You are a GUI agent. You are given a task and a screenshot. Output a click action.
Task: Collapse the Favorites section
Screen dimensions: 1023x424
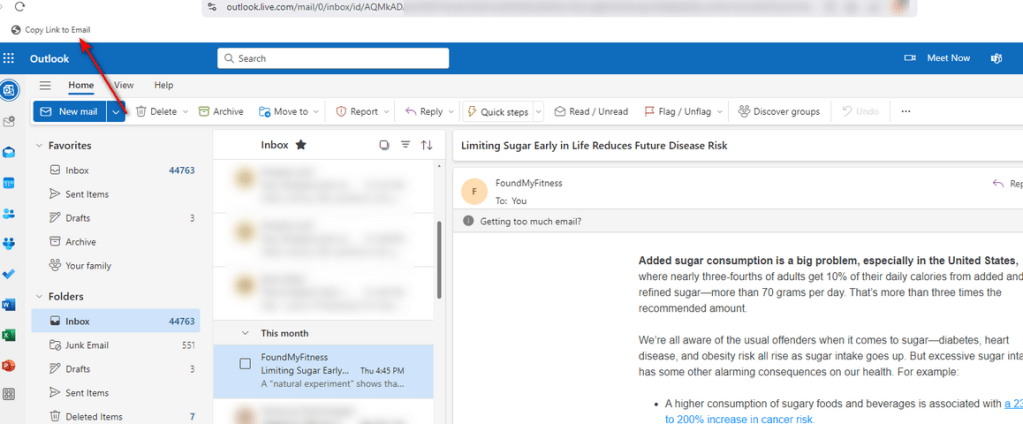[39, 146]
